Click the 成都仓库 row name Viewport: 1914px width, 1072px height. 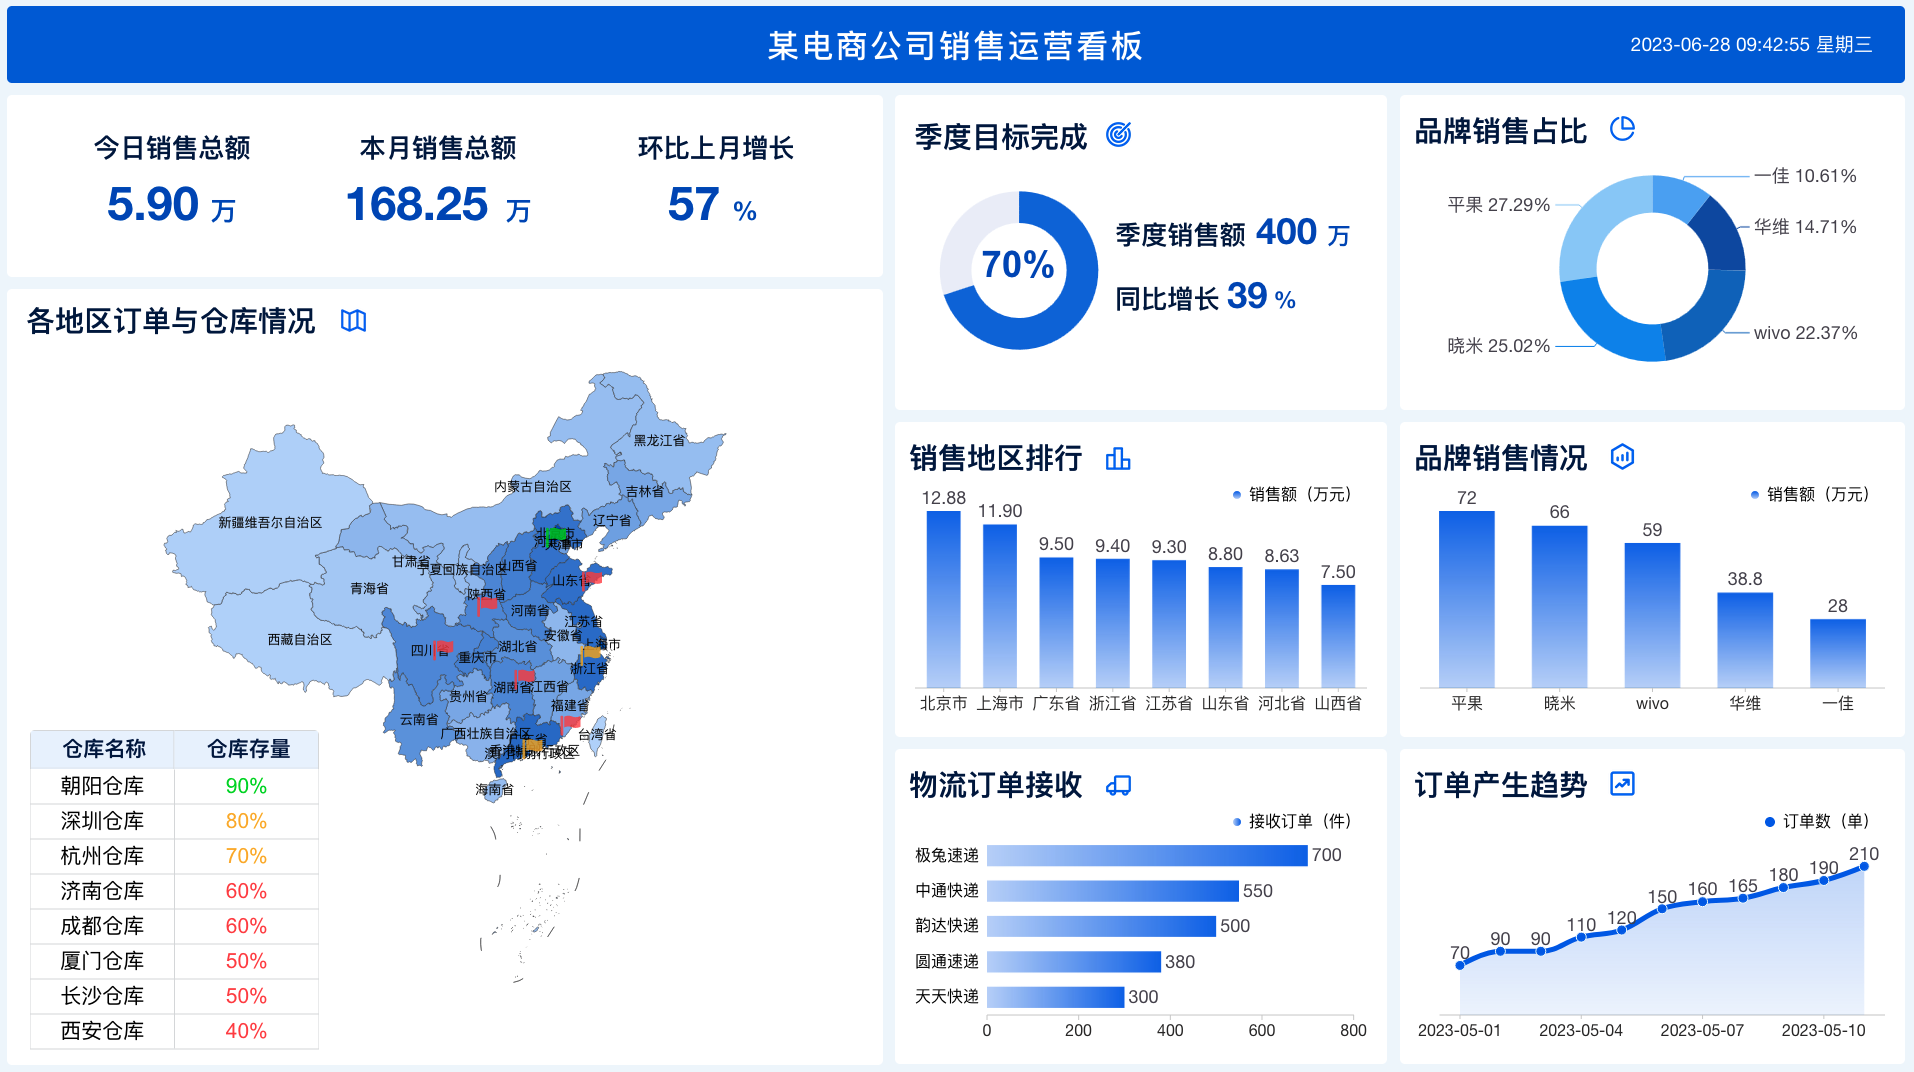pyautogui.click(x=102, y=926)
